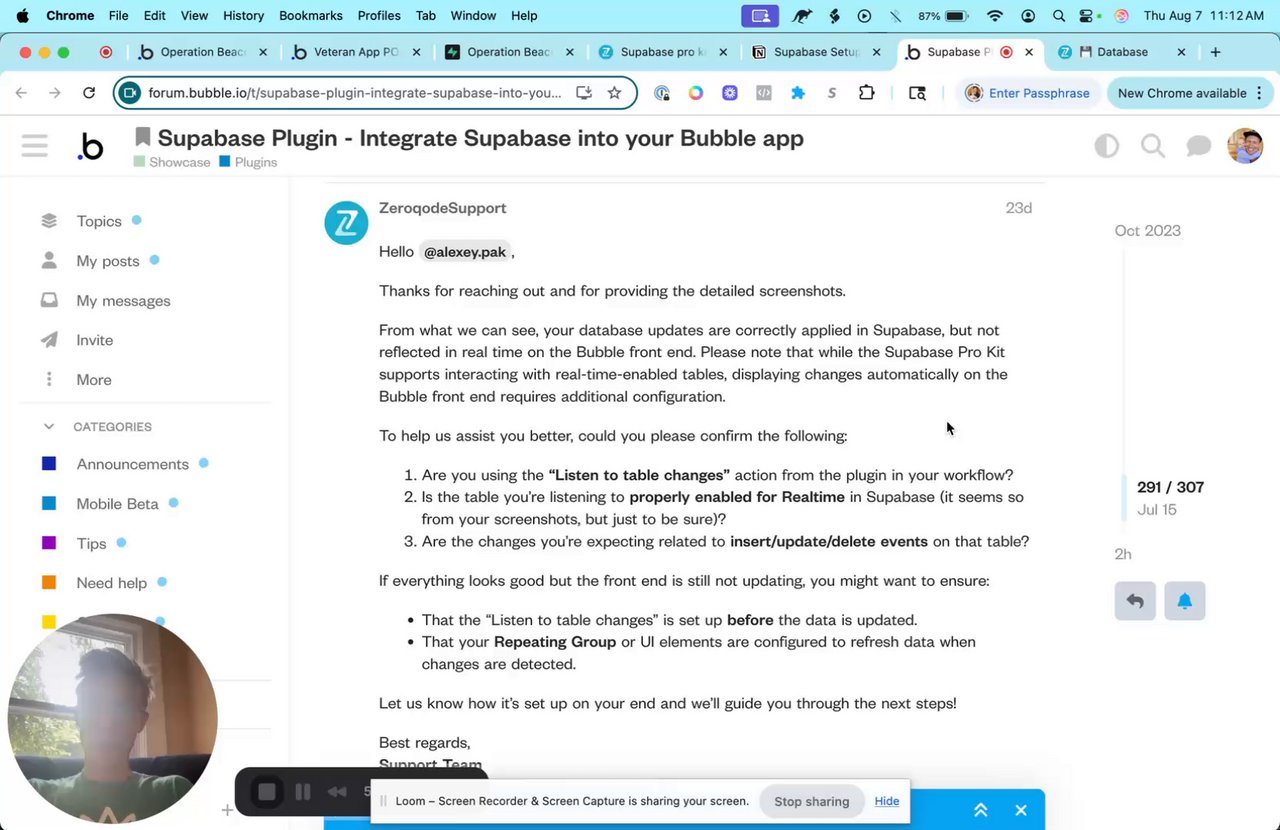Open the Chrome extensions puzzle icon

click(x=866, y=93)
